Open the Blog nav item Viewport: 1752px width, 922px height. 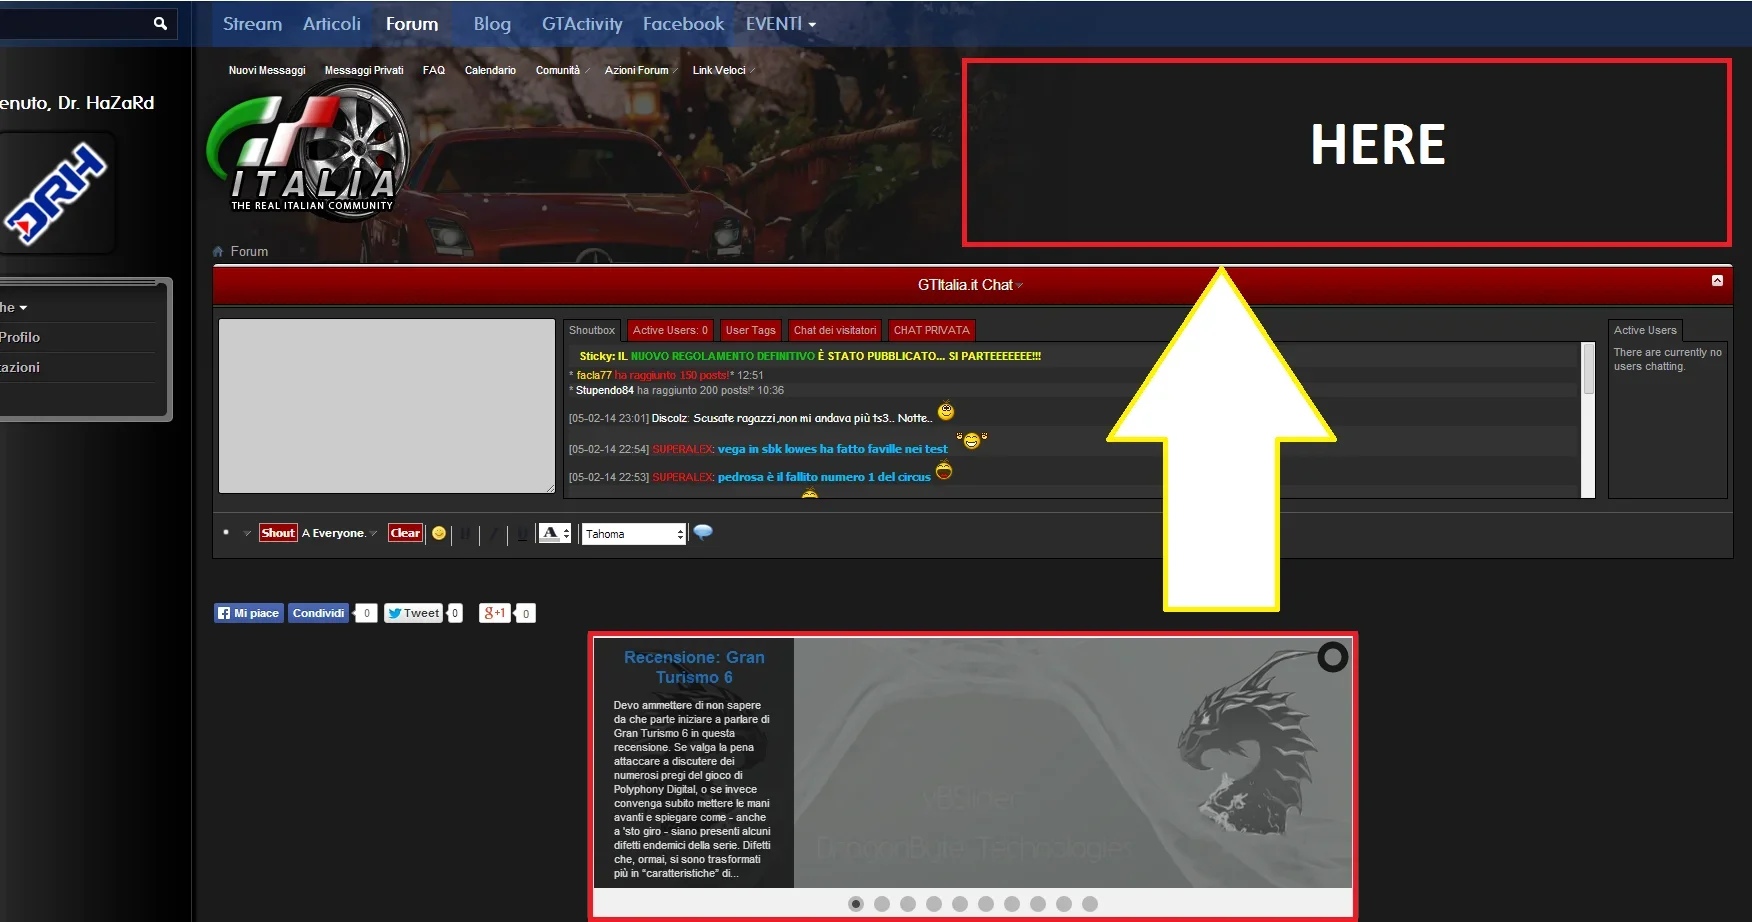click(x=492, y=24)
